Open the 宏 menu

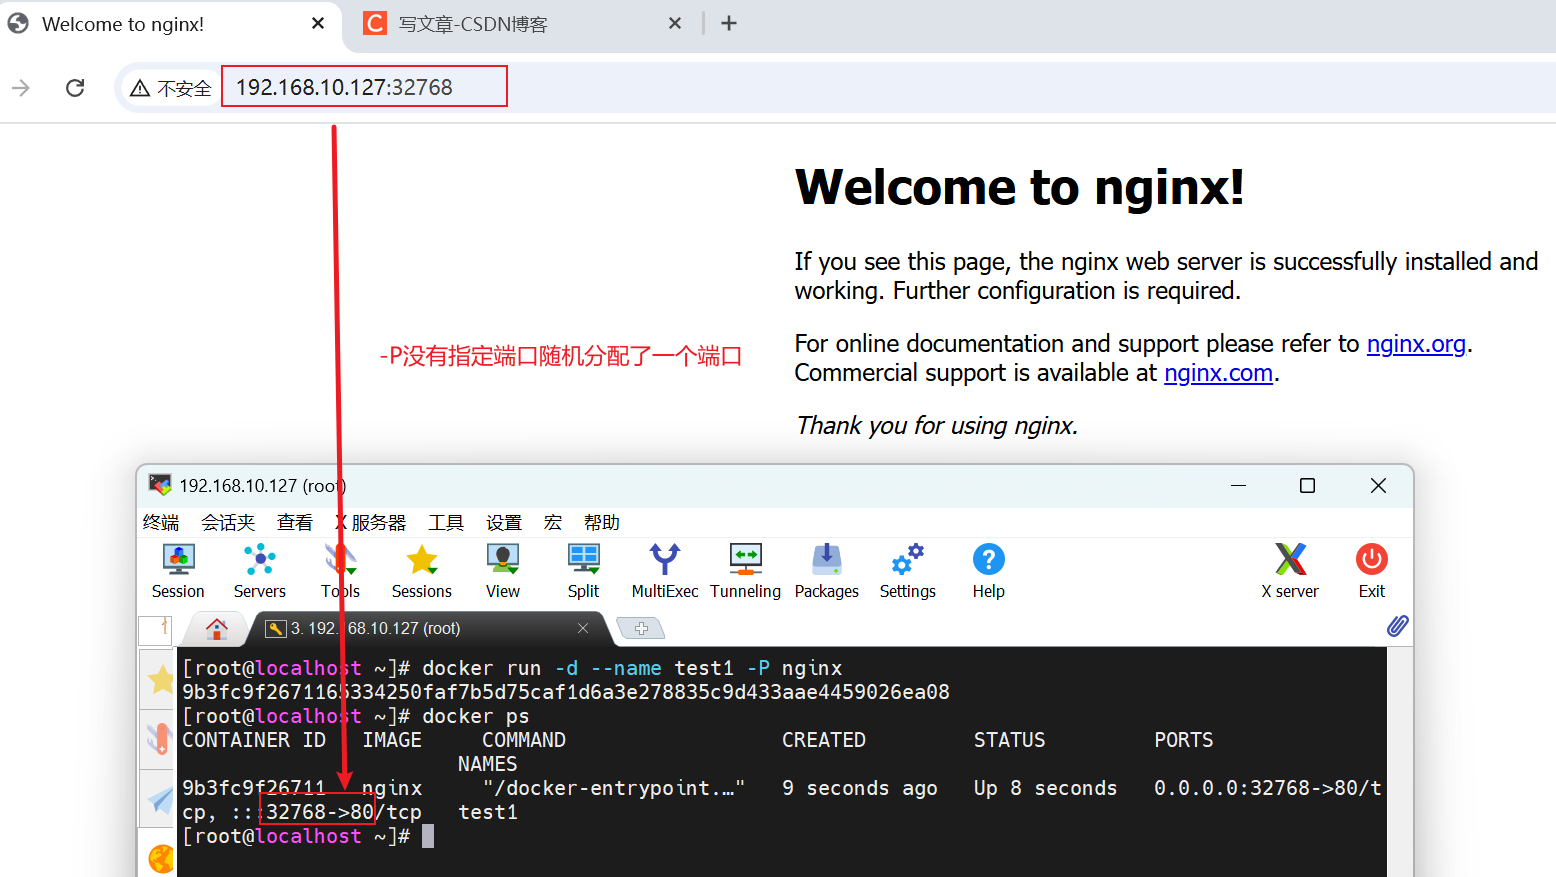(x=553, y=522)
